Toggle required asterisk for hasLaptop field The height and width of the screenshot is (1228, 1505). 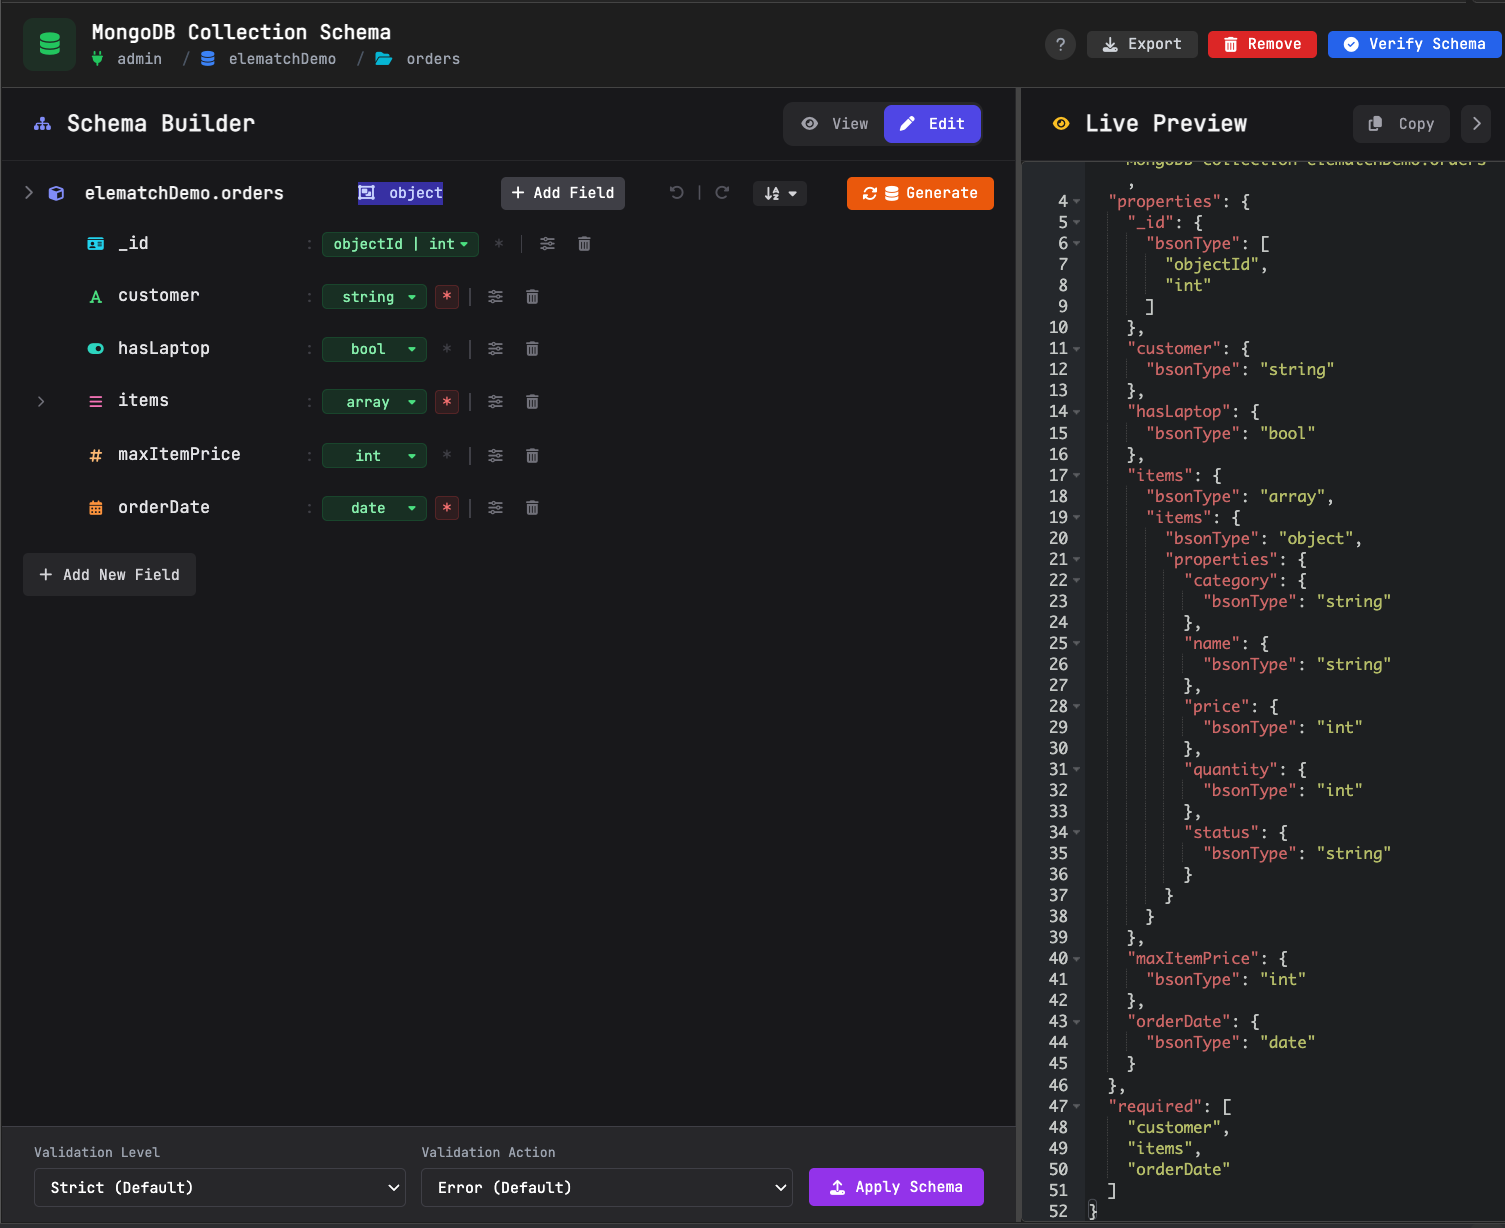(447, 349)
